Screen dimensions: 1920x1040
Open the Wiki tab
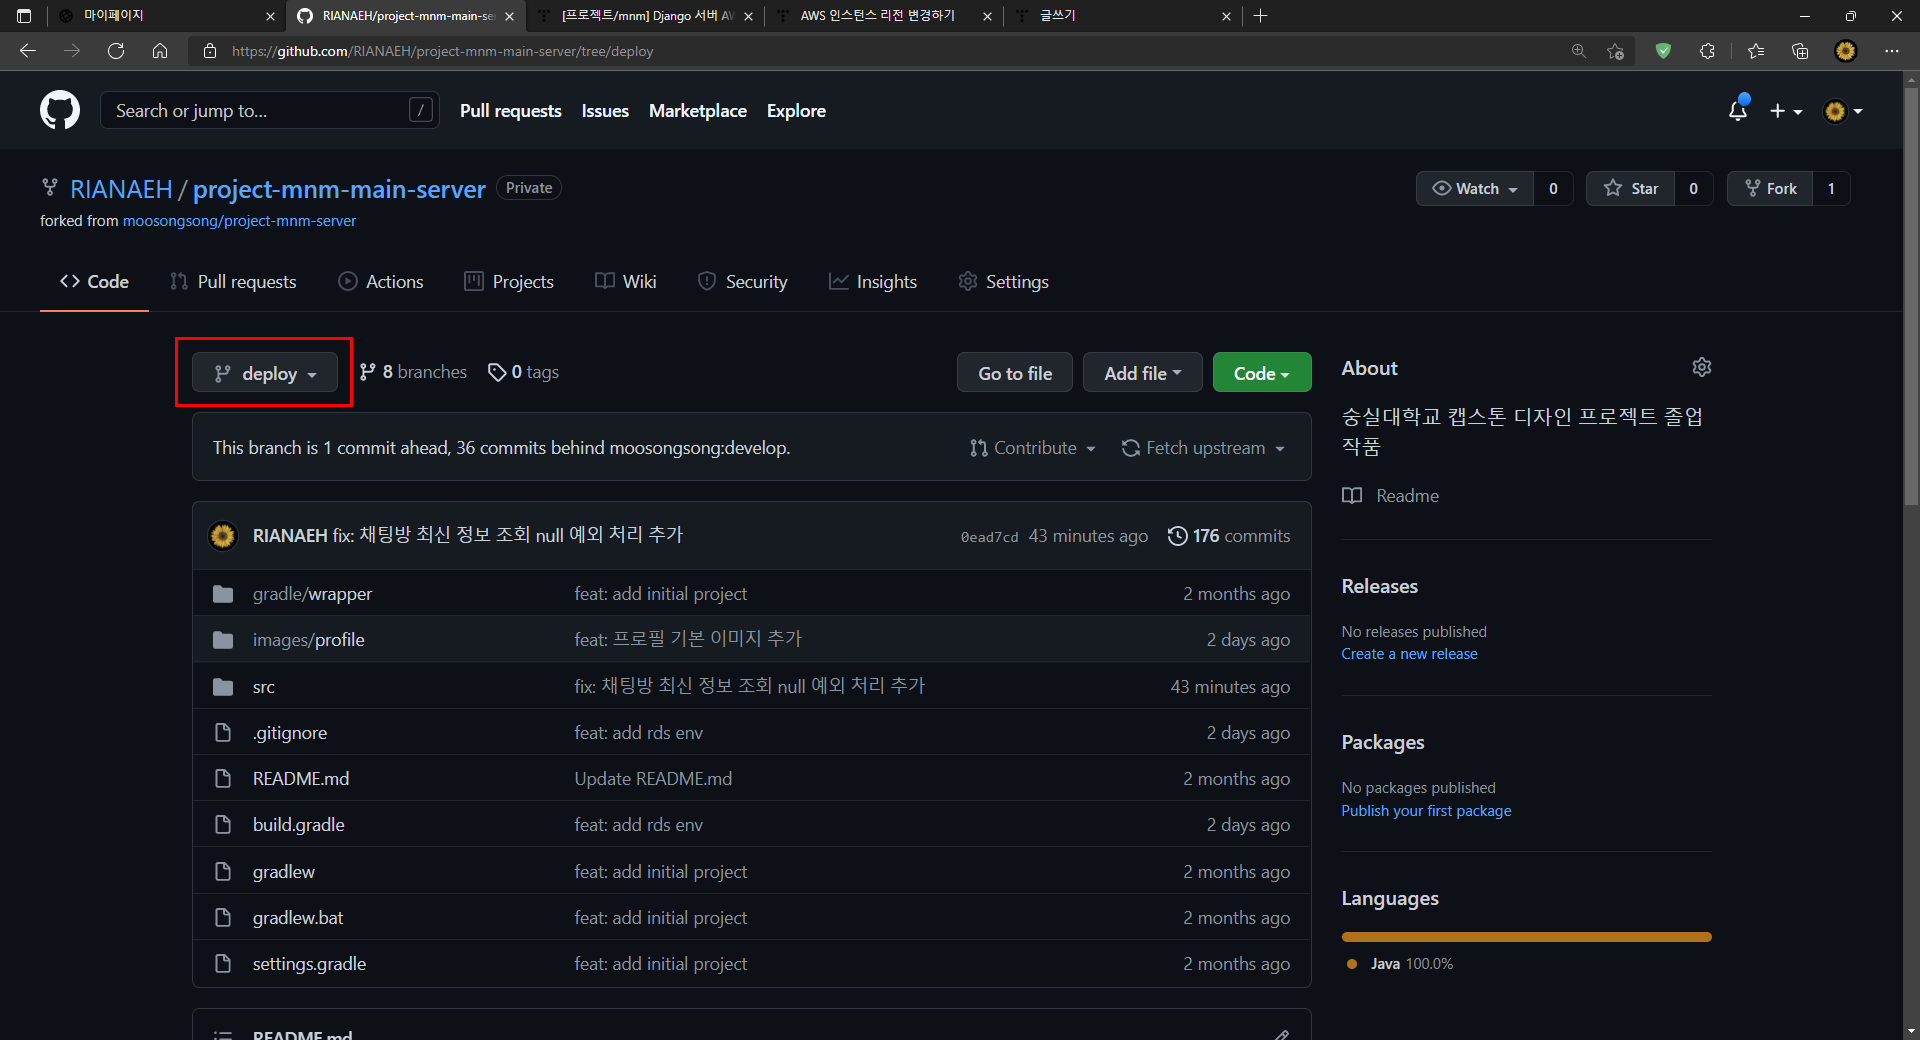pos(626,282)
